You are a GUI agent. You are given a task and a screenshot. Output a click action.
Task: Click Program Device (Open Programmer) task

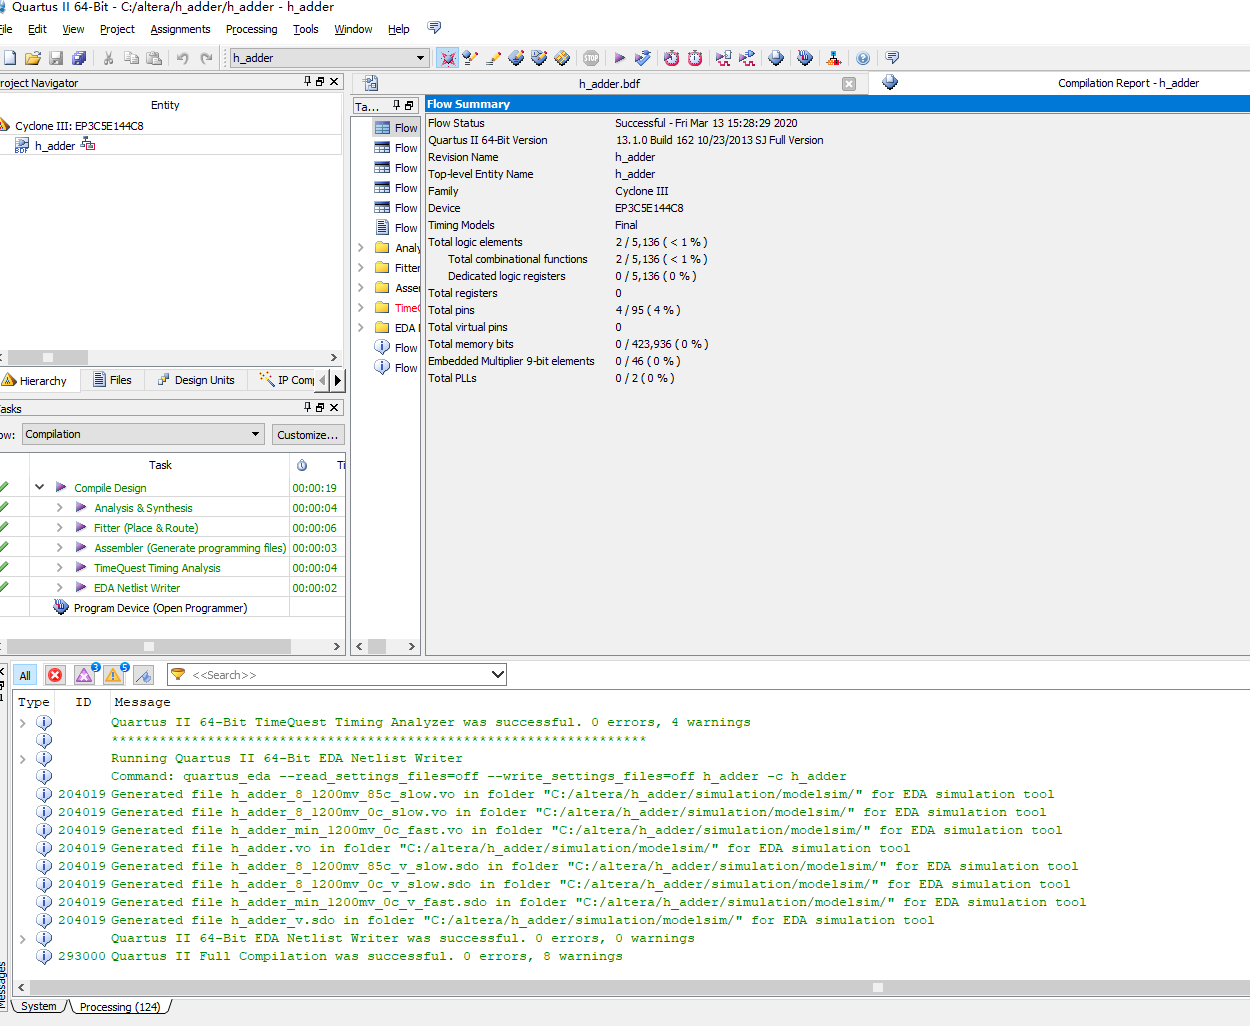(x=160, y=608)
